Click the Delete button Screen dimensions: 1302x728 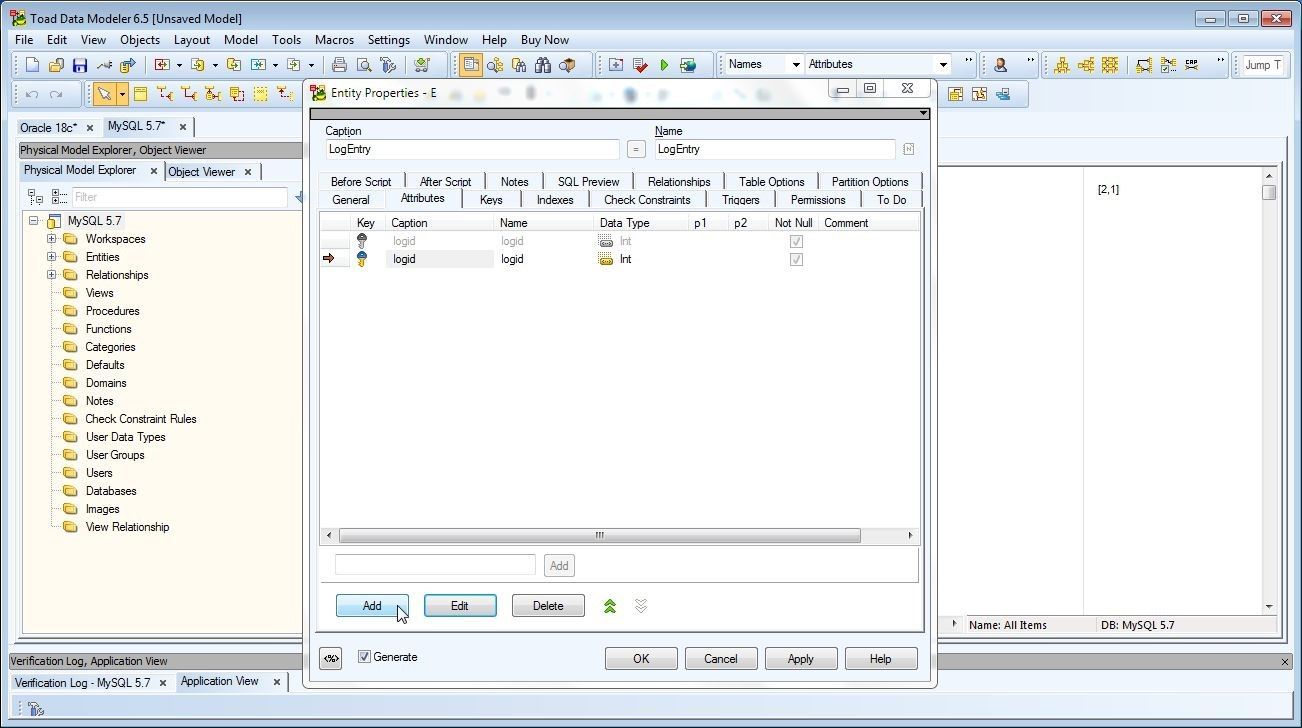point(548,606)
